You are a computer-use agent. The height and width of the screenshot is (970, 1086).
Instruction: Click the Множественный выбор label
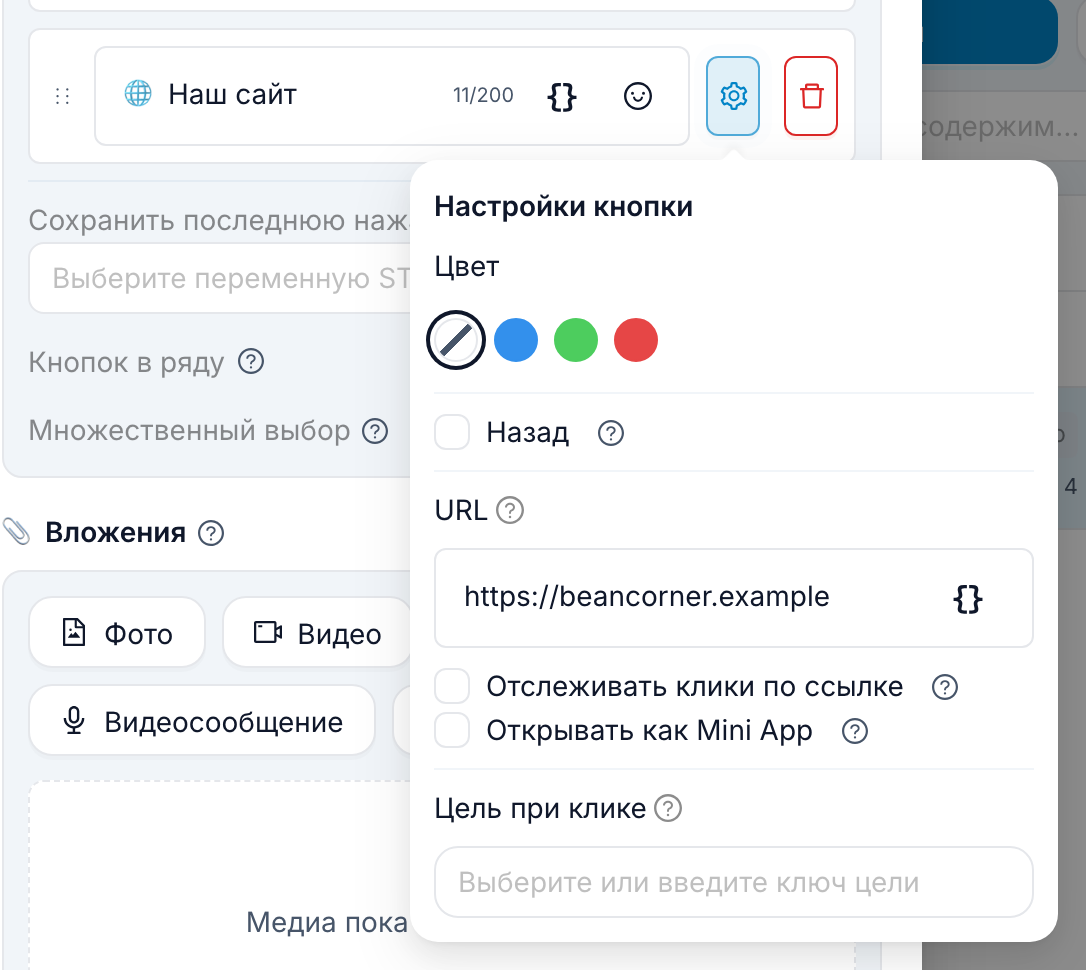click(189, 431)
